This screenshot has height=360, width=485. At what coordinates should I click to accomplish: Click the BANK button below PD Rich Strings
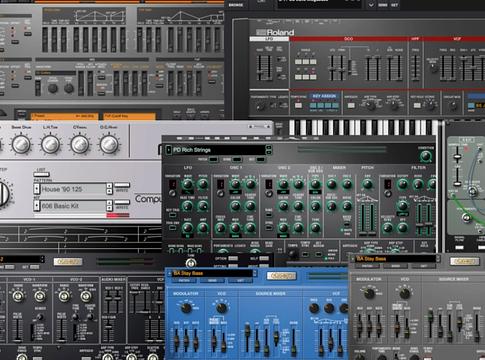(x=237, y=160)
